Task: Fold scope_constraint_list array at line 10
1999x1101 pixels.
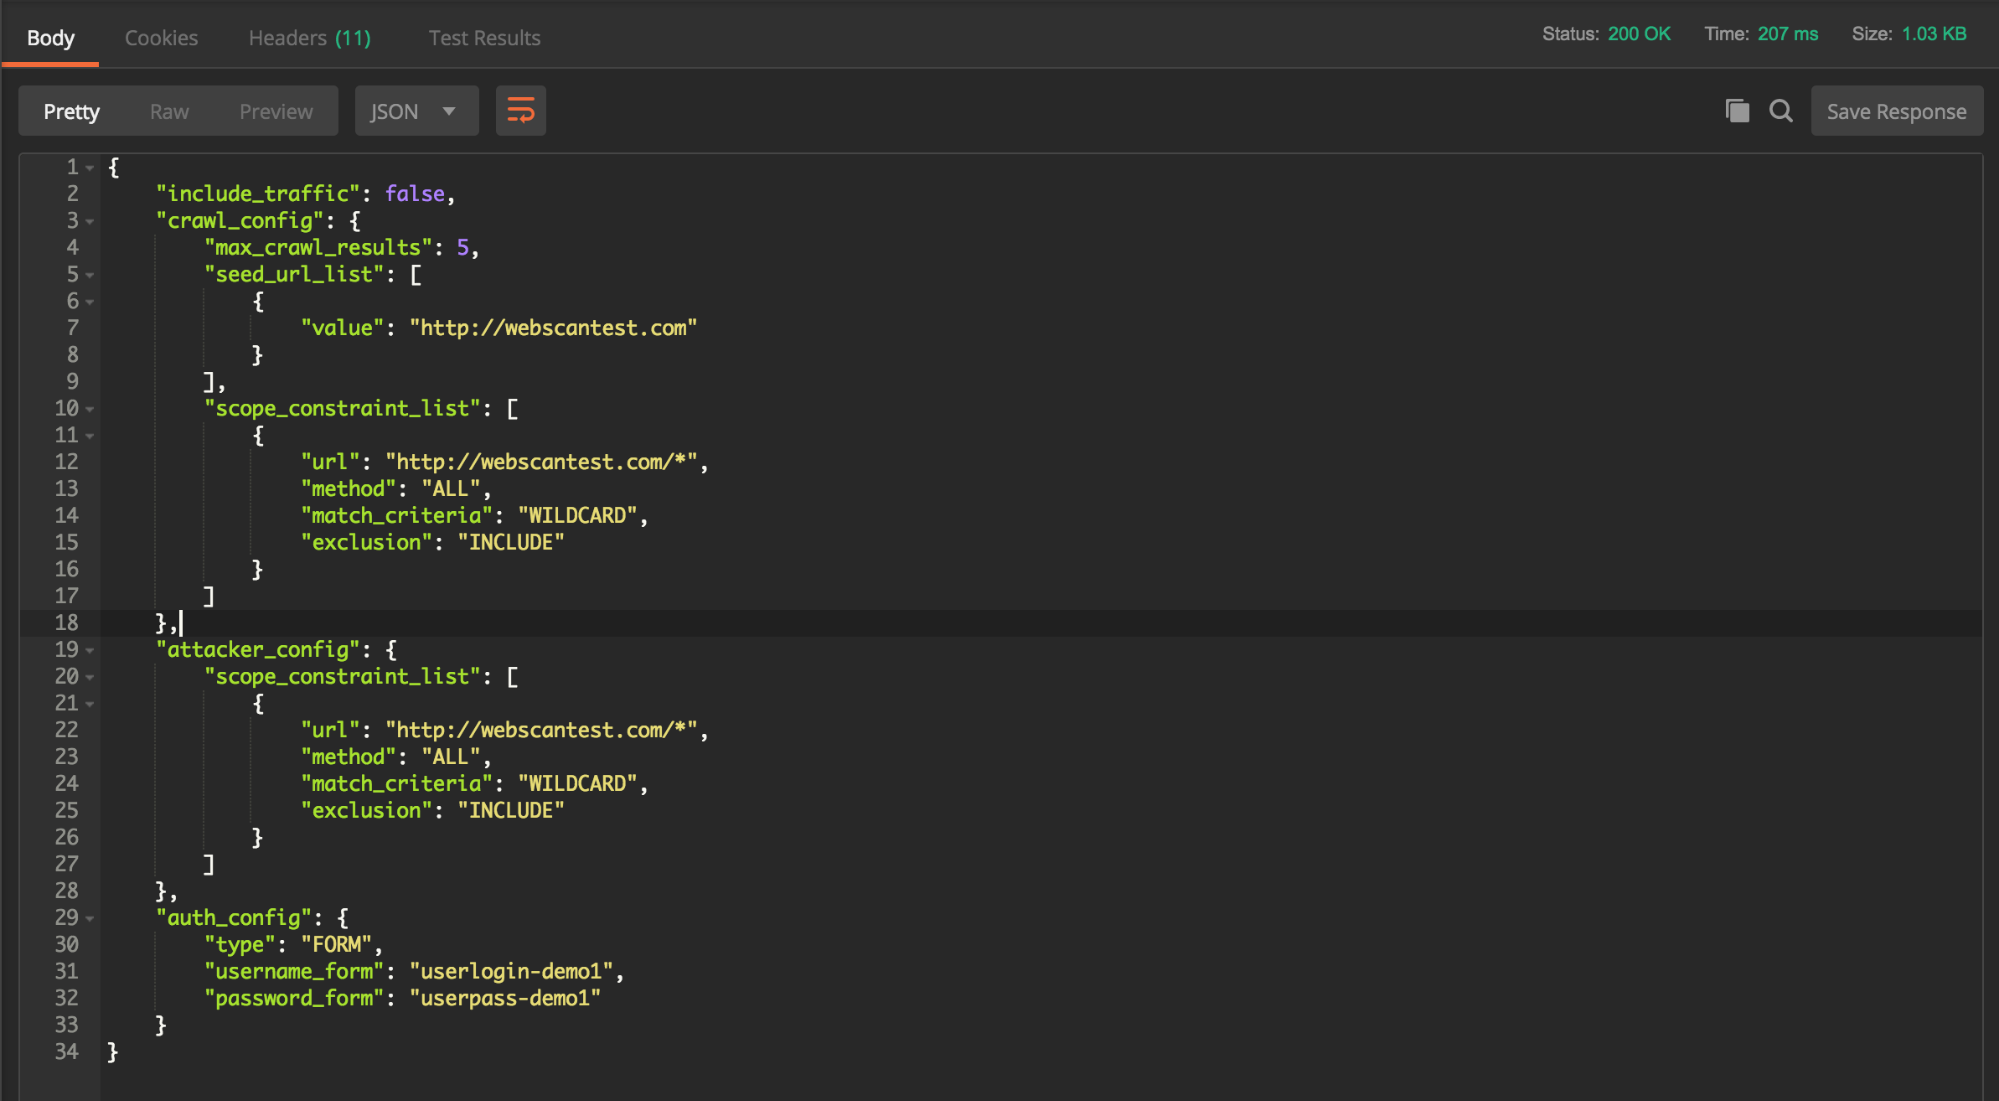Action: pos(90,409)
